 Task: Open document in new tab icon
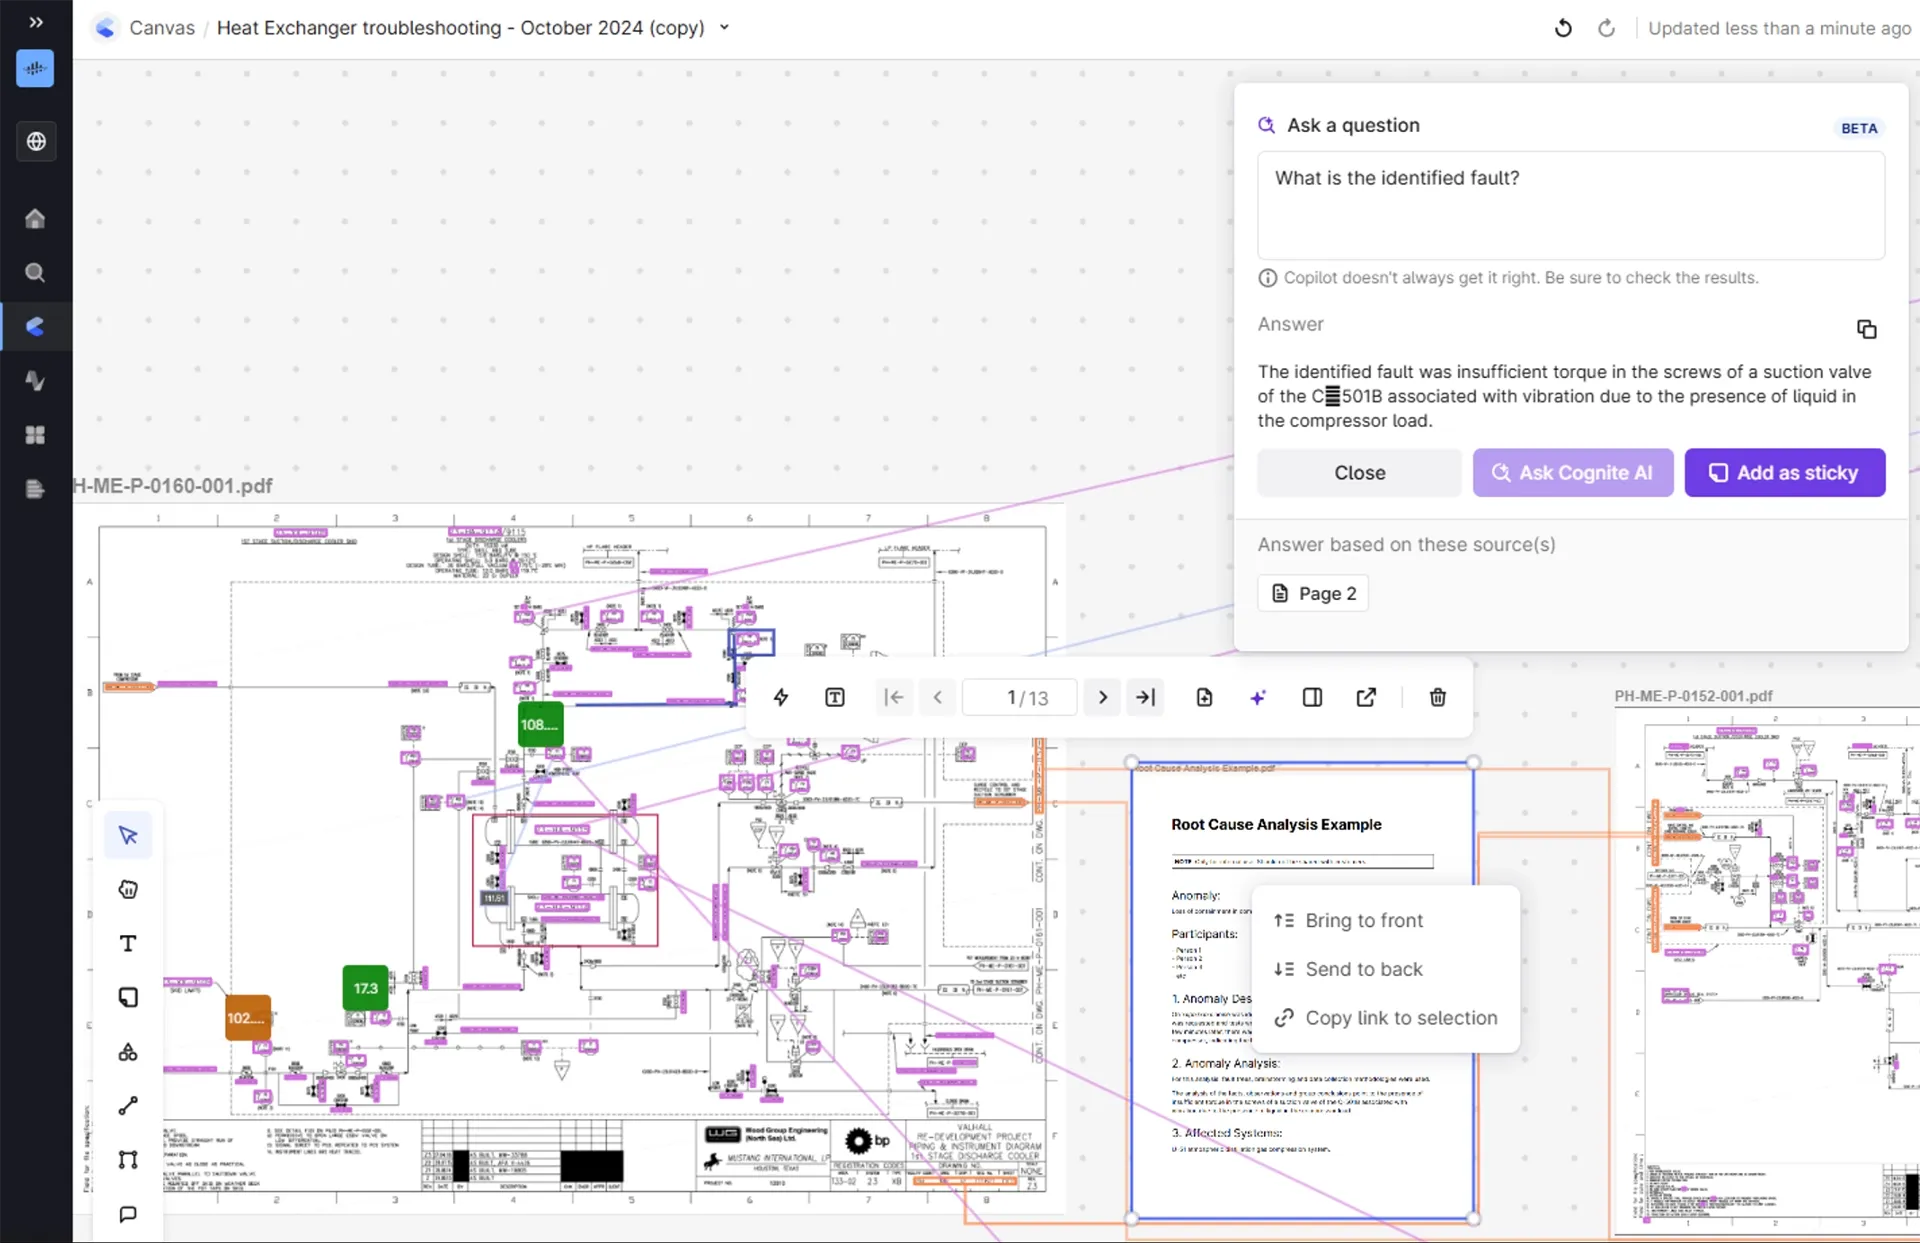tap(1366, 698)
